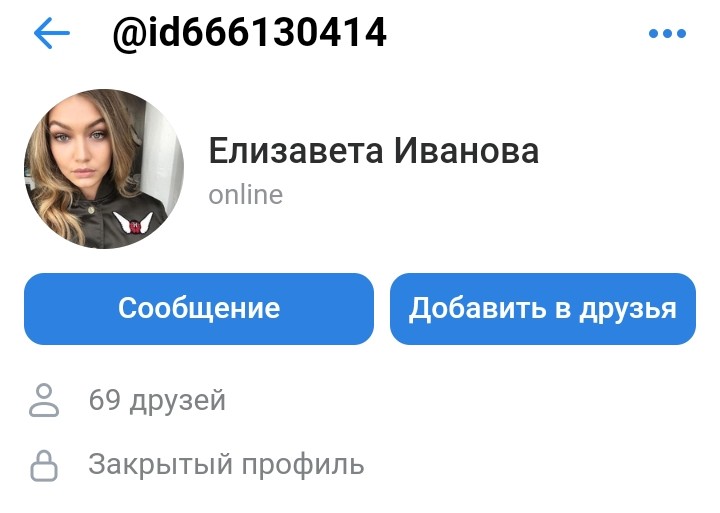Click the padlock icon for closed profile
The image size is (720, 513).
click(x=44, y=466)
